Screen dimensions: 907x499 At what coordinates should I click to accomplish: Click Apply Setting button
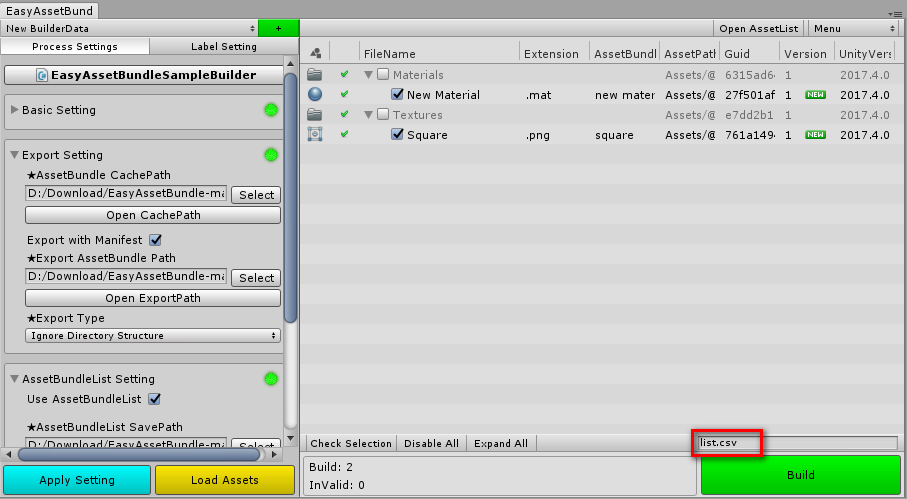(x=77, y=480)
